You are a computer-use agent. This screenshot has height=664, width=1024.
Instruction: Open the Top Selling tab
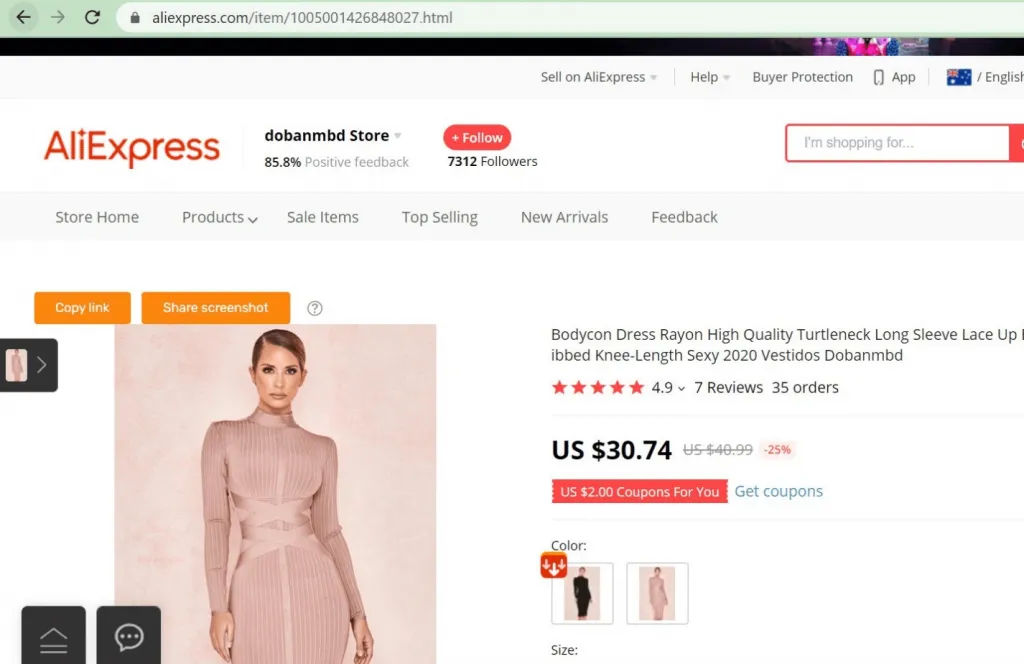pos(440,217)
